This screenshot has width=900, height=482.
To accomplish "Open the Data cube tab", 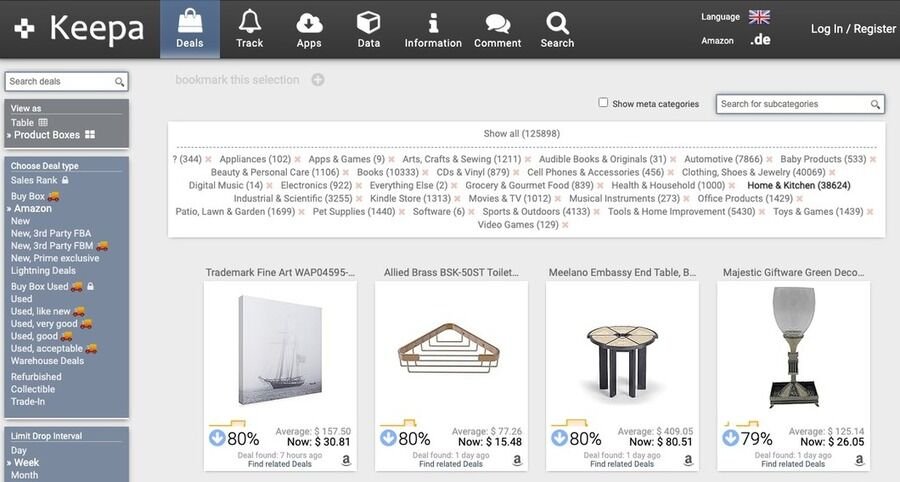I will click(368, 29).
